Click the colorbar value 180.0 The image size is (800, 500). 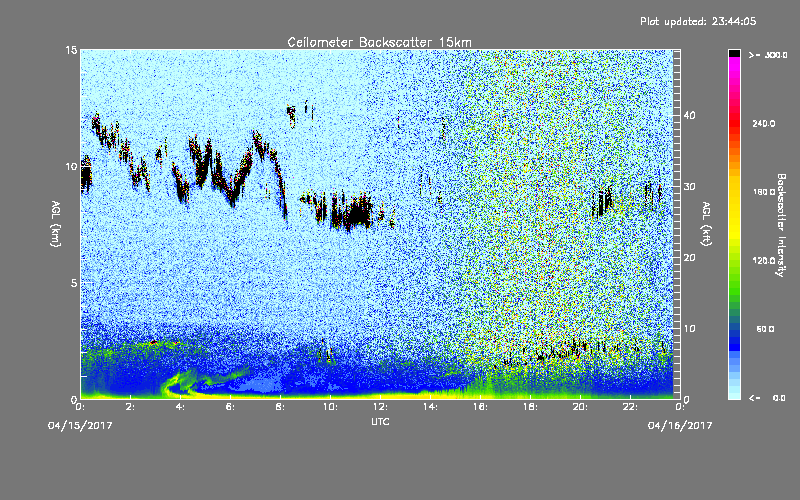[x=764, y=192]
